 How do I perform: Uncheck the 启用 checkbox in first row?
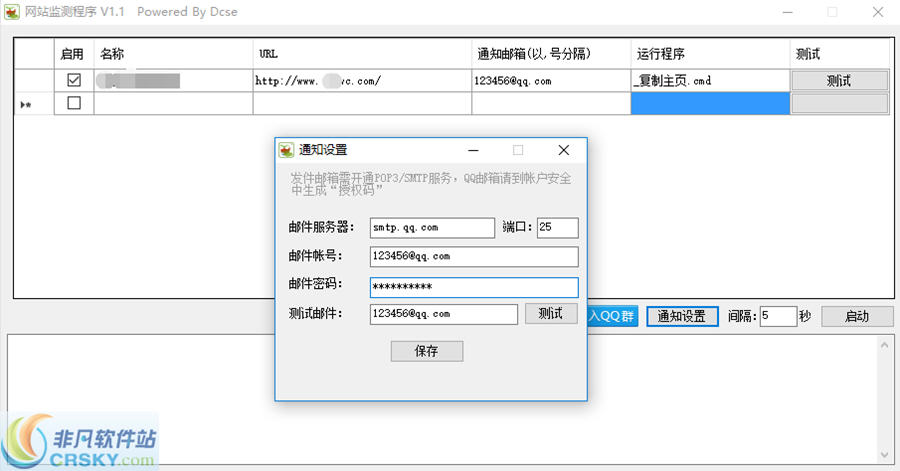click(74, 80)
